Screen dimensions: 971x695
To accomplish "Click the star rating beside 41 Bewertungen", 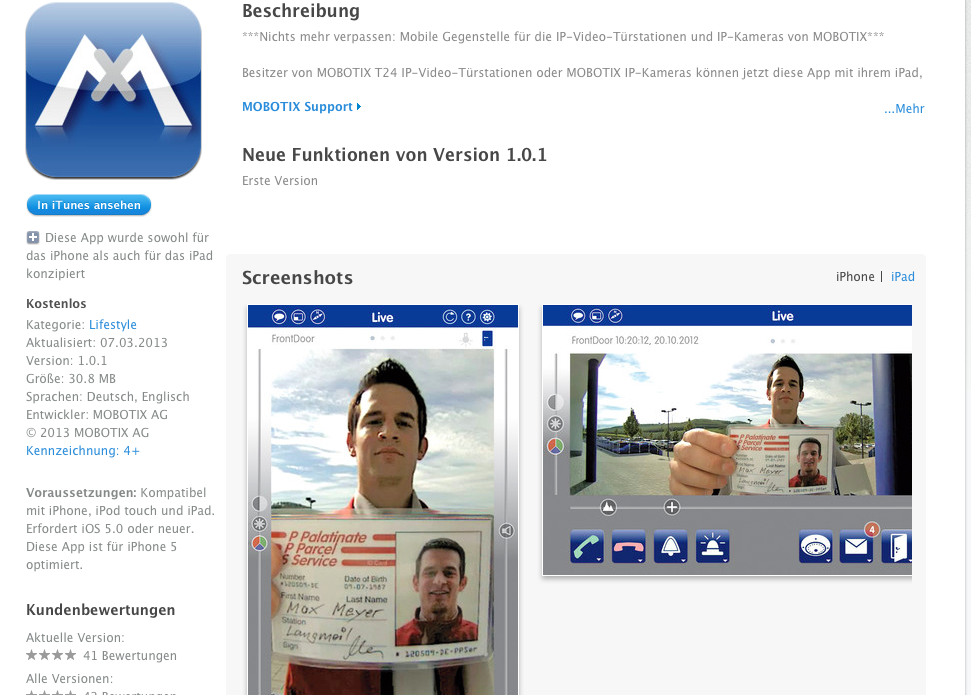I will 51,655.
